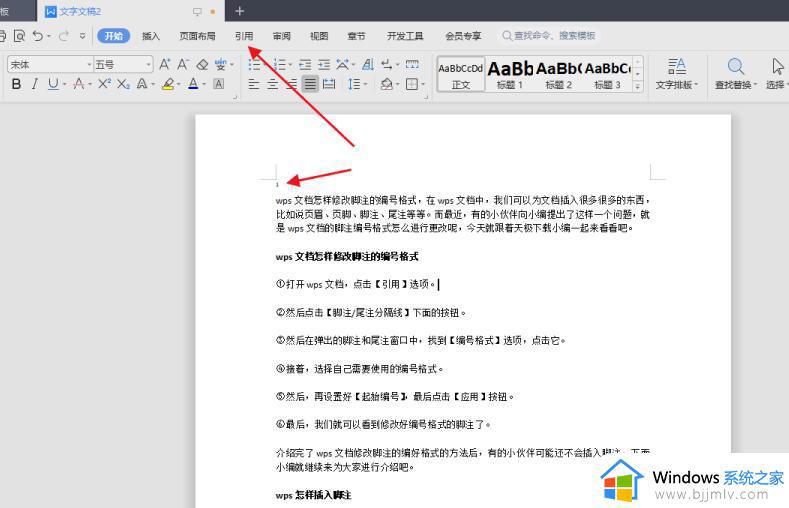Toggle superscript formatting
The image size is (789, 508).
point(104,83)
